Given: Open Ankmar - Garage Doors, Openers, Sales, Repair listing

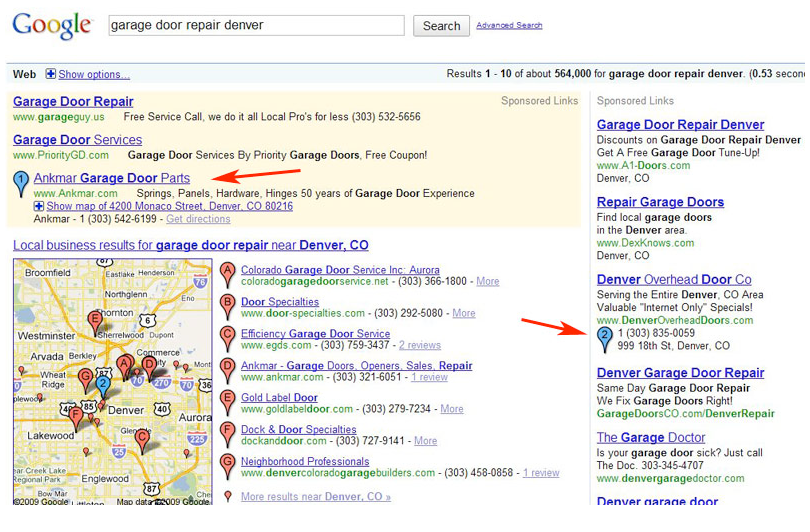Looking at the screenshot, I should 356,366.
